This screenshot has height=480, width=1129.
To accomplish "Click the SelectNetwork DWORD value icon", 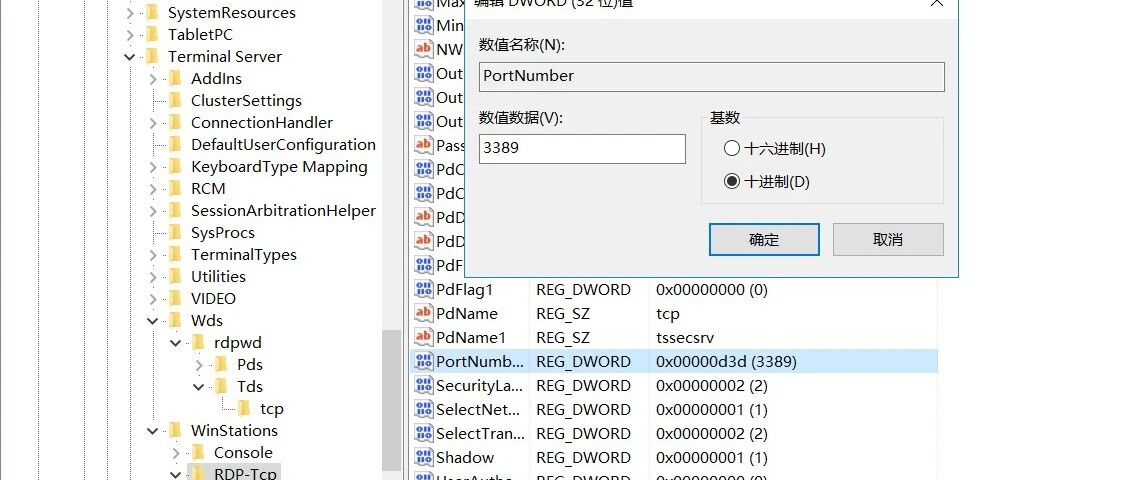I will tap(423, 409).
